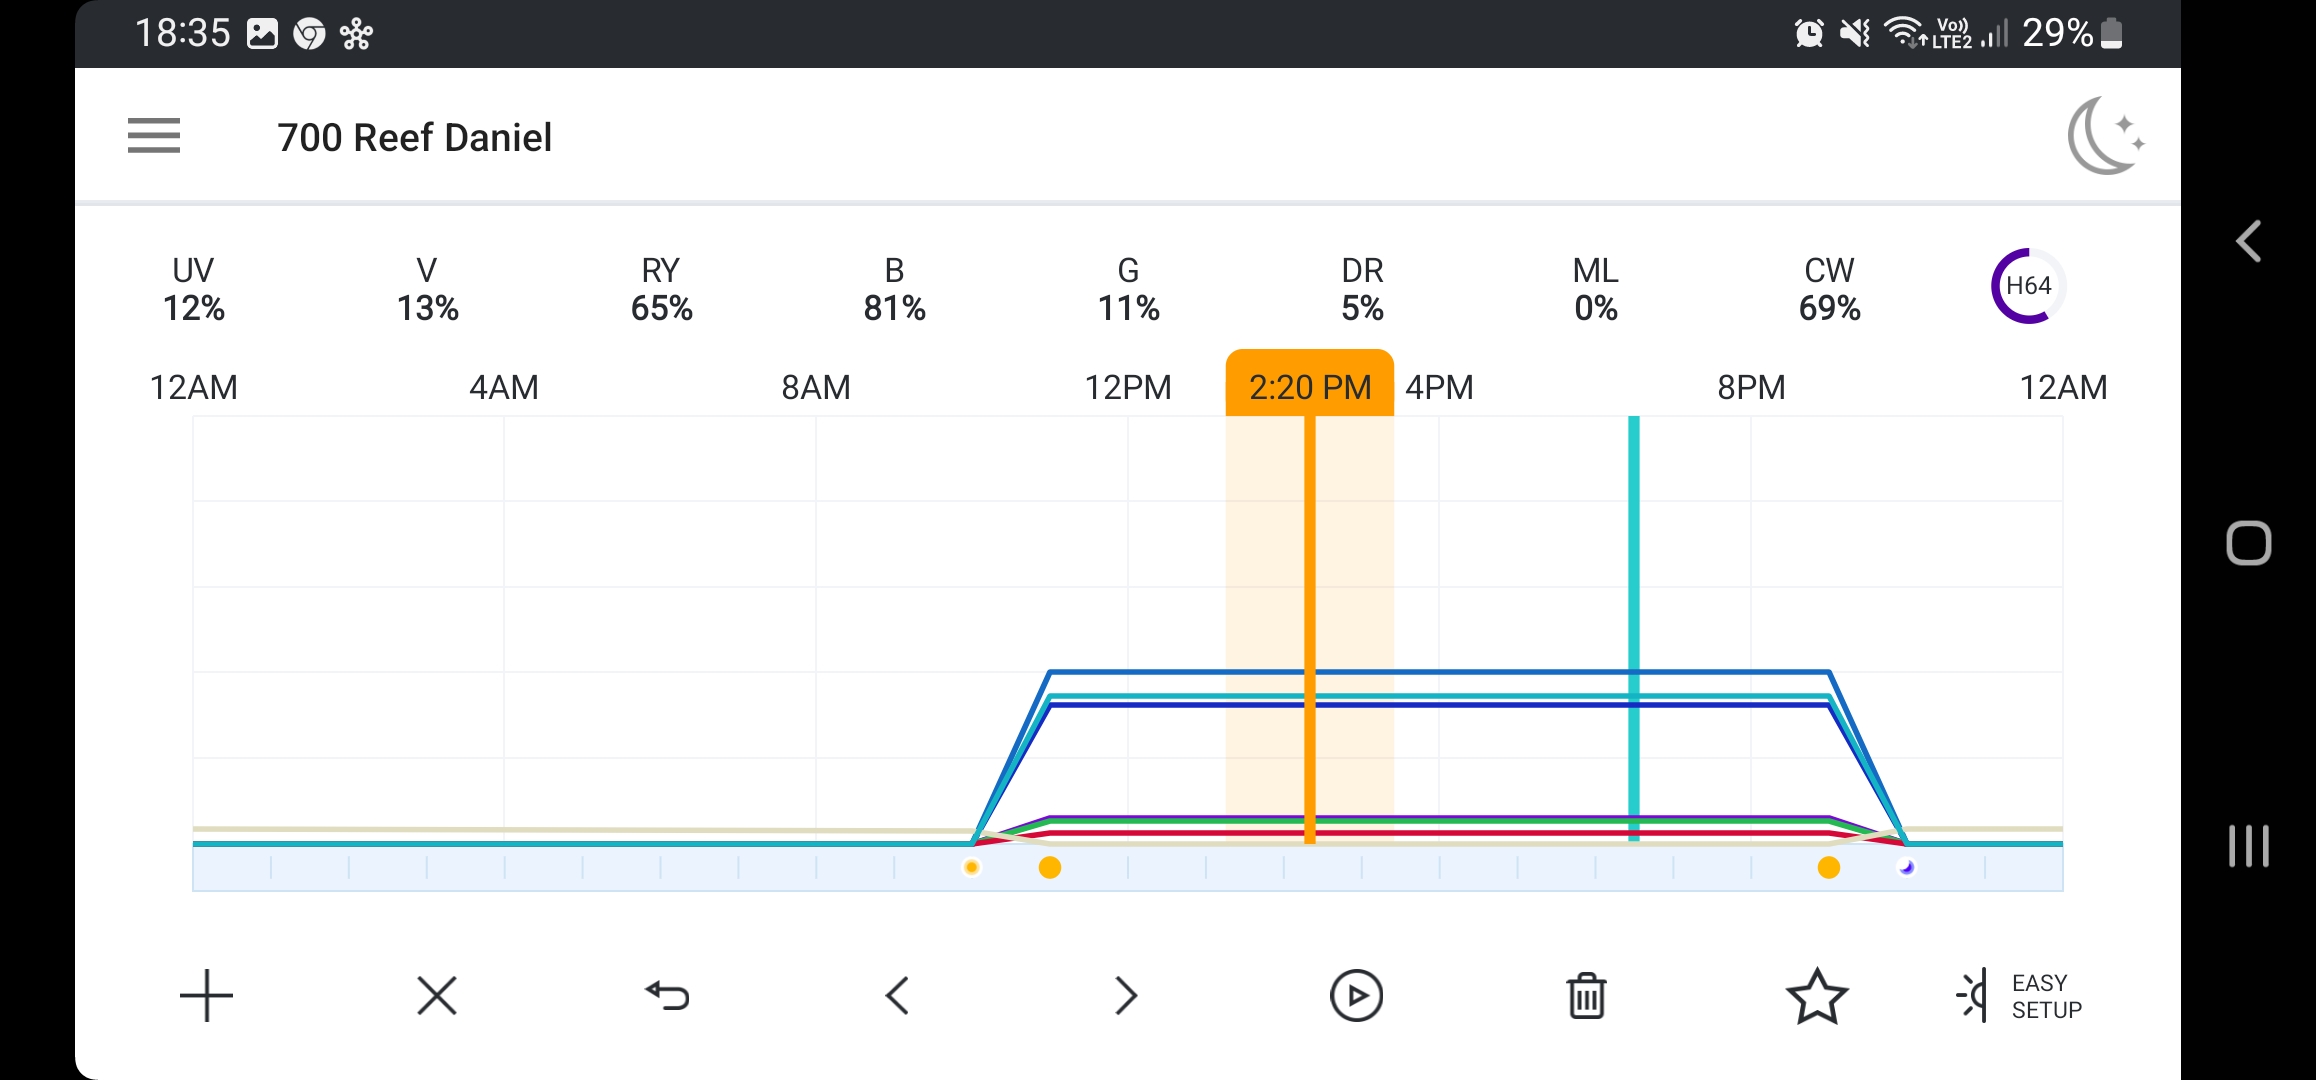
Task: Save as favorite with star icon
Action: click(1816, 996)
